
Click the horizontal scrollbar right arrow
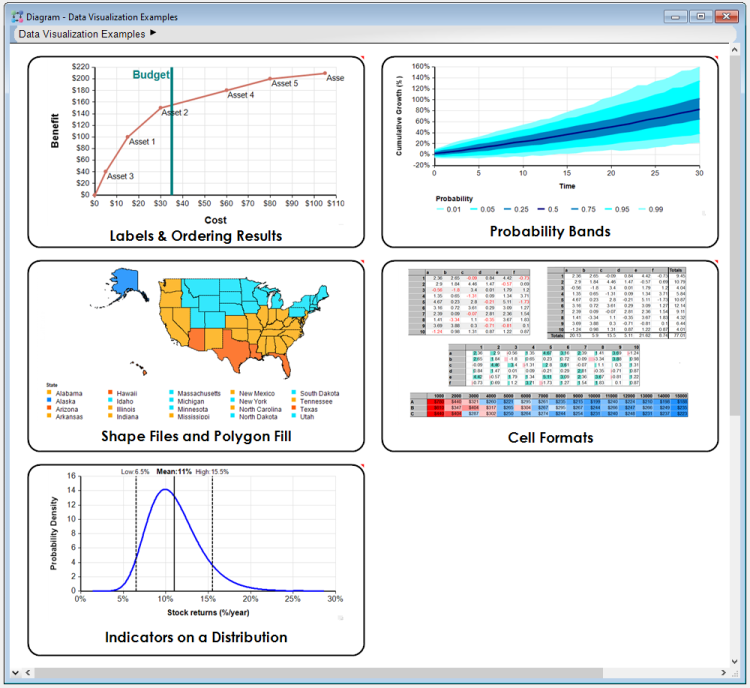click(723, 673)
